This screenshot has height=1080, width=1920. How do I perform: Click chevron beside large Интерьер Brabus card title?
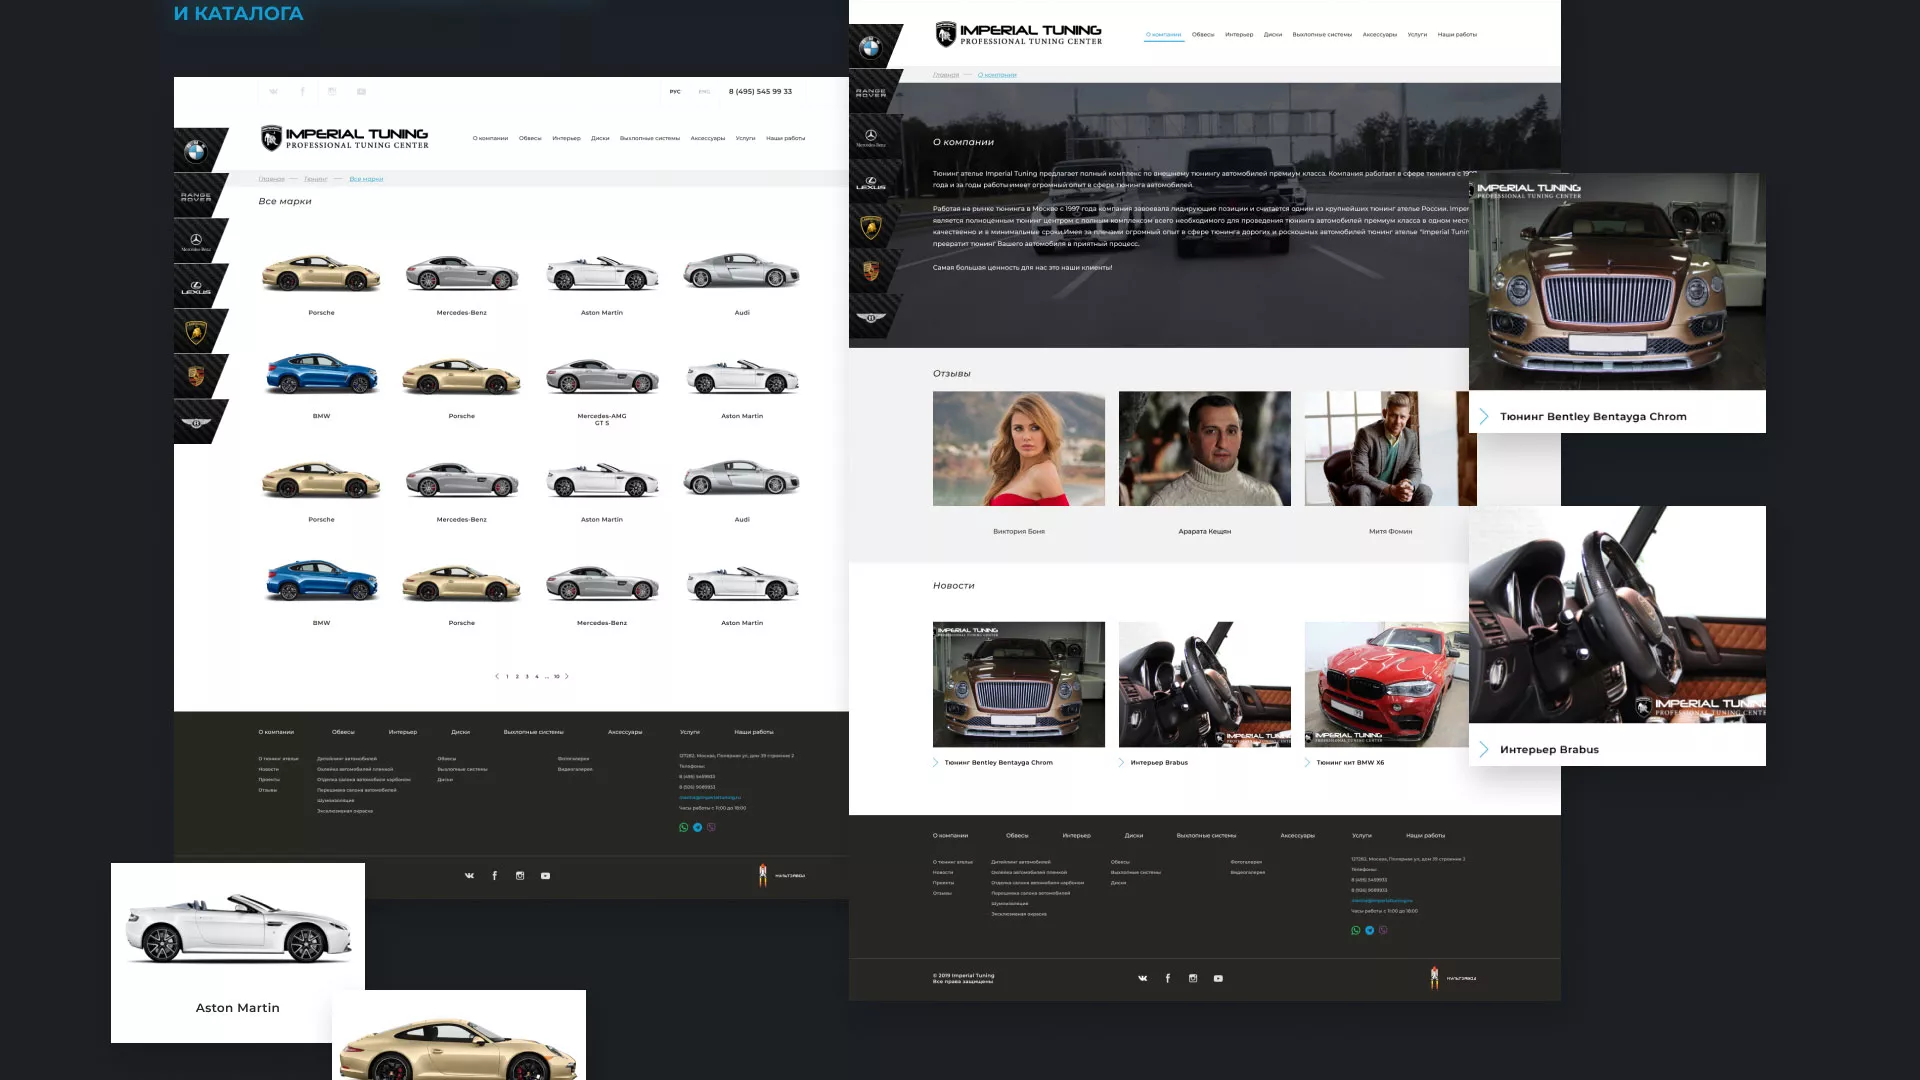click(1484, 749)
